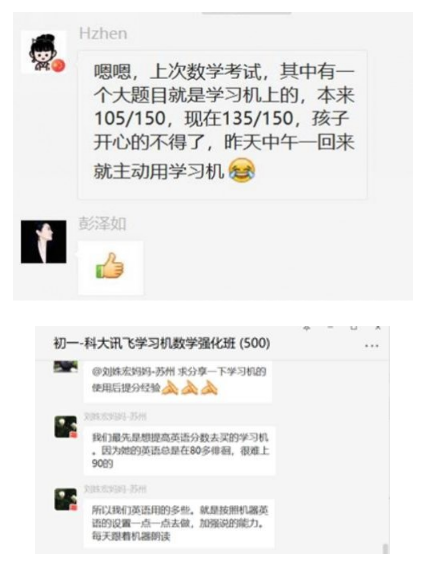Click 彭泽如's dark profile avatar
The width and height of the screenshot is (432, 562).
pyautogui.click(x=43, y=242)
